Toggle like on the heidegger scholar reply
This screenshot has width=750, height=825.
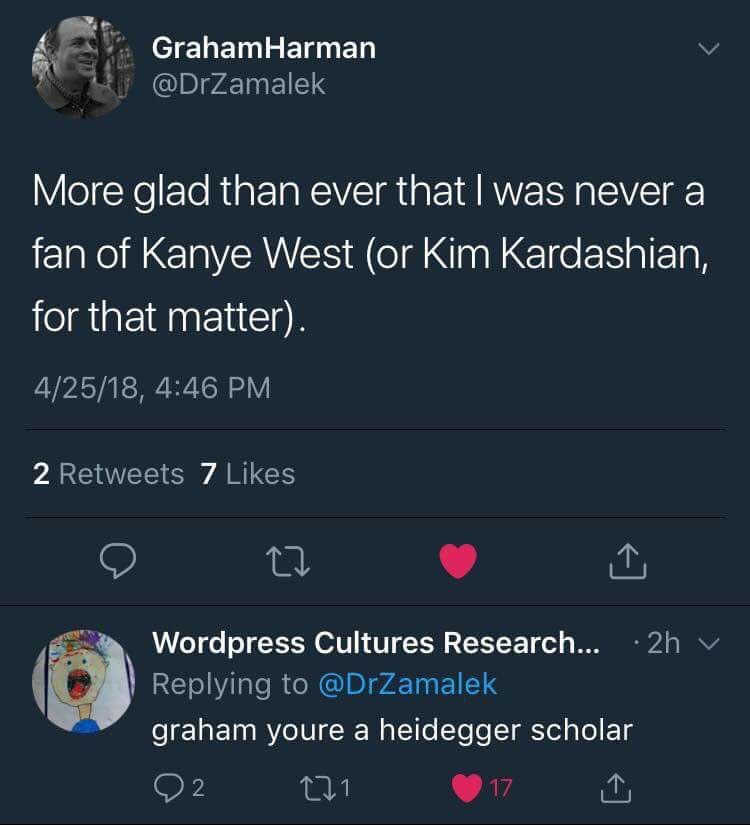click(x=467, y=788)
